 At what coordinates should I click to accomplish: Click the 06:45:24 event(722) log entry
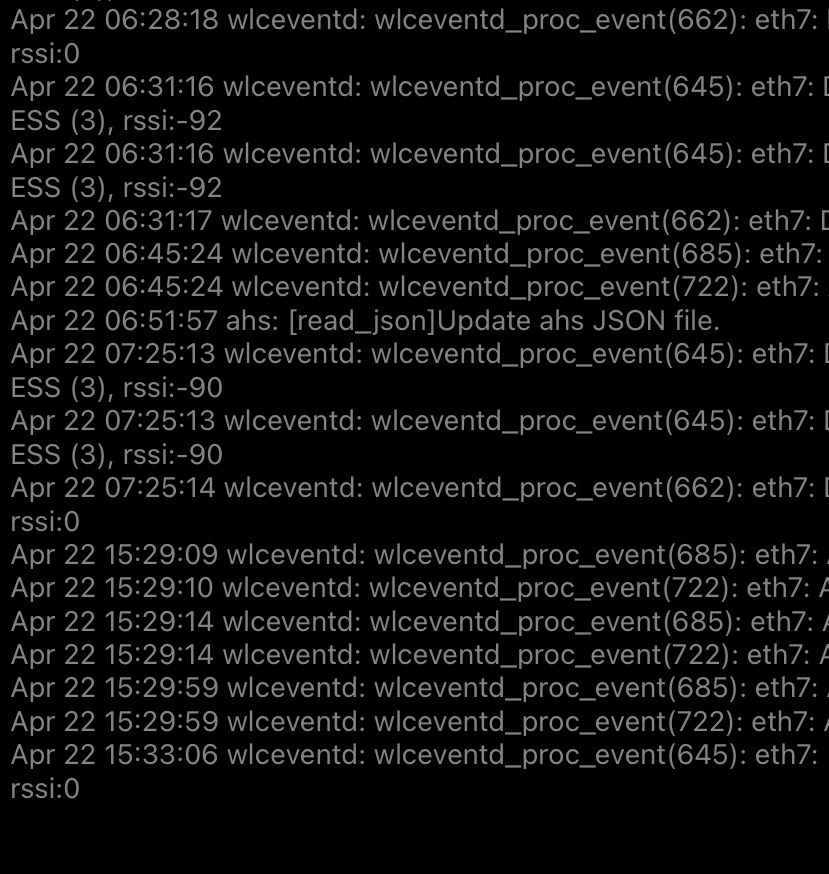tap(417, 288)
